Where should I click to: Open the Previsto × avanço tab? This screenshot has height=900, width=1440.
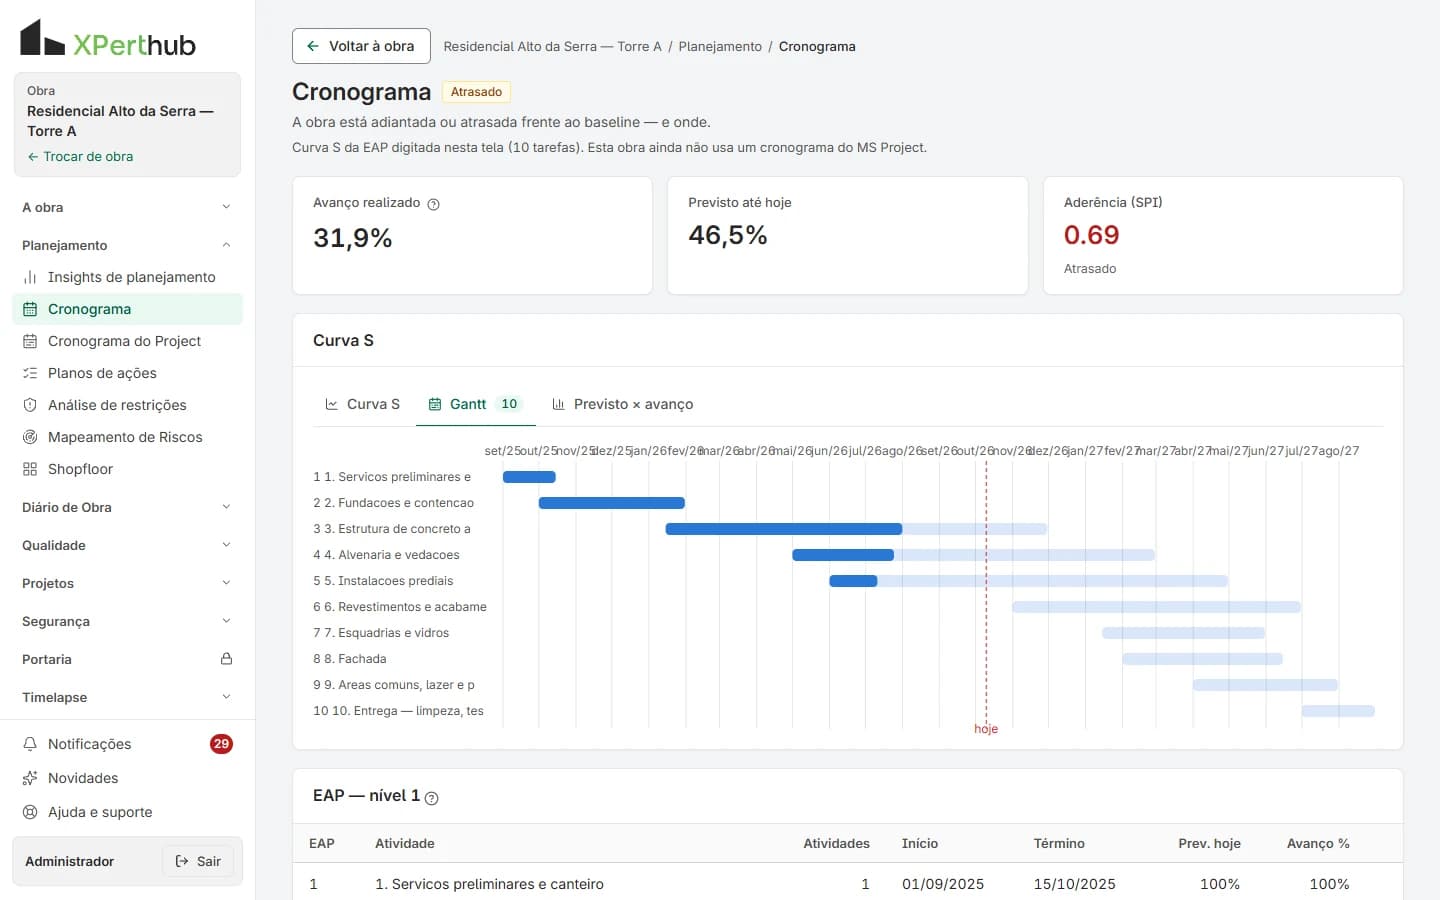pyautogui.click(x=622, y=404)
